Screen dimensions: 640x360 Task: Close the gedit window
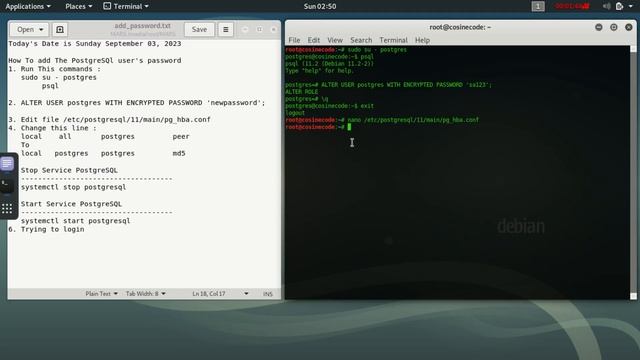(x=273, y=29)
